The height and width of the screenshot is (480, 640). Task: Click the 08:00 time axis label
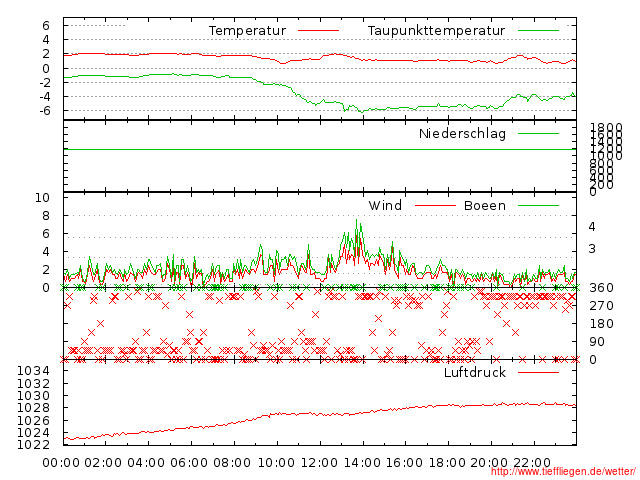pos(232,463)
